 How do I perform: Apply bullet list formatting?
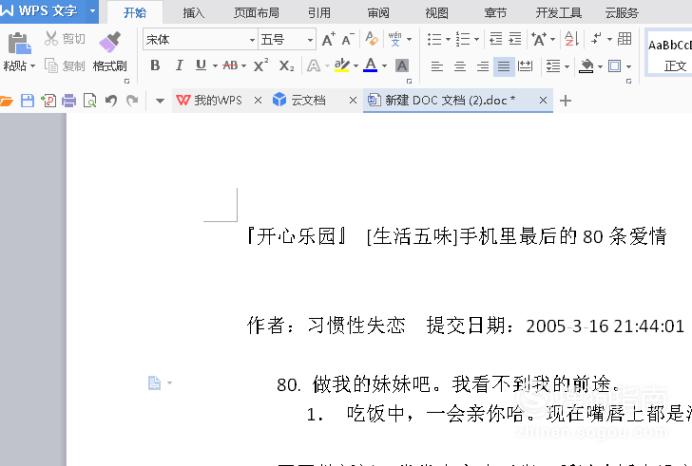click(x=435, y=39)
